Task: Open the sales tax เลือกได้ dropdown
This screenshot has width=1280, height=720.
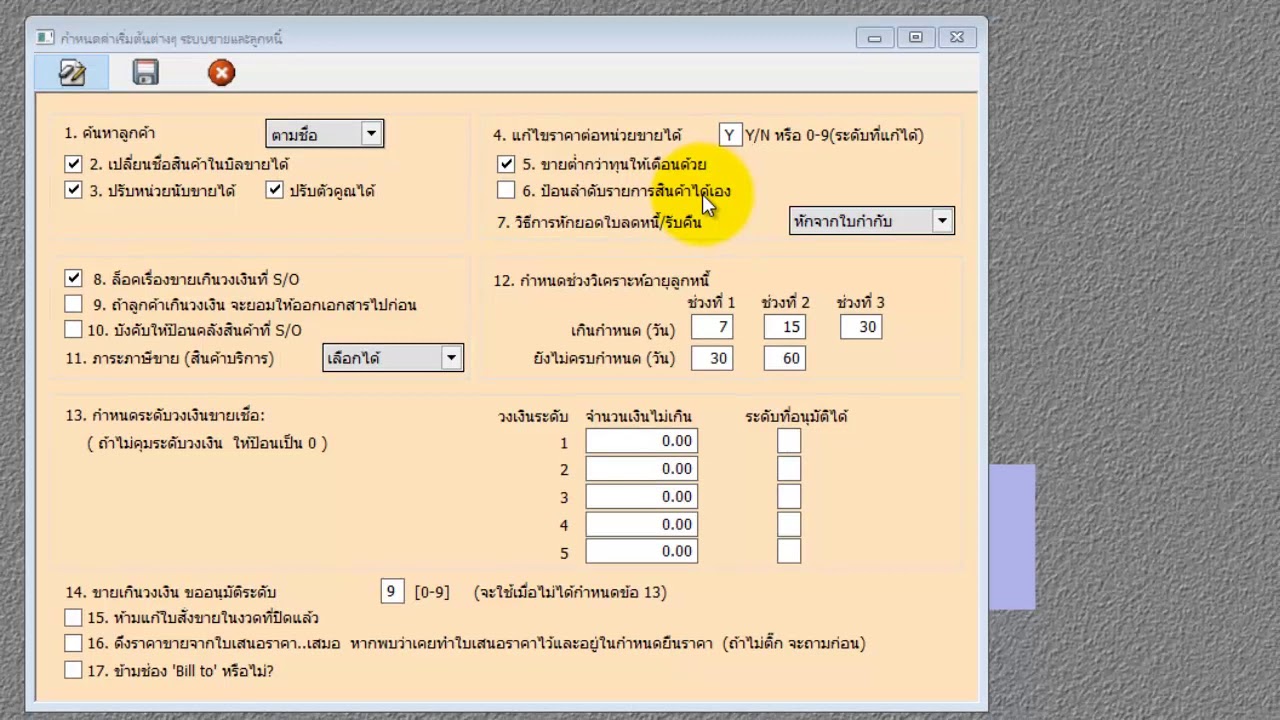Action: pyautogui.click(x=393, y=358)
